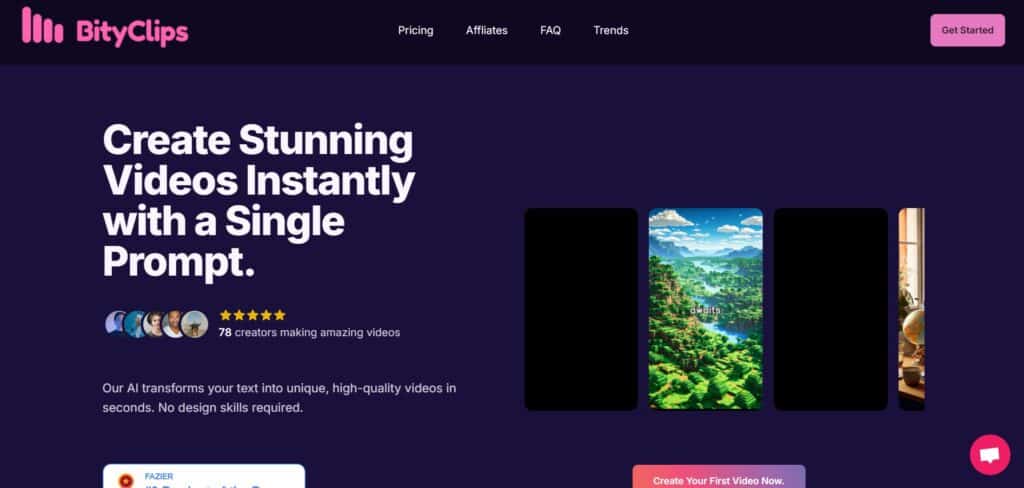Open the partially visible globe video preview

(x=912, y=309)
